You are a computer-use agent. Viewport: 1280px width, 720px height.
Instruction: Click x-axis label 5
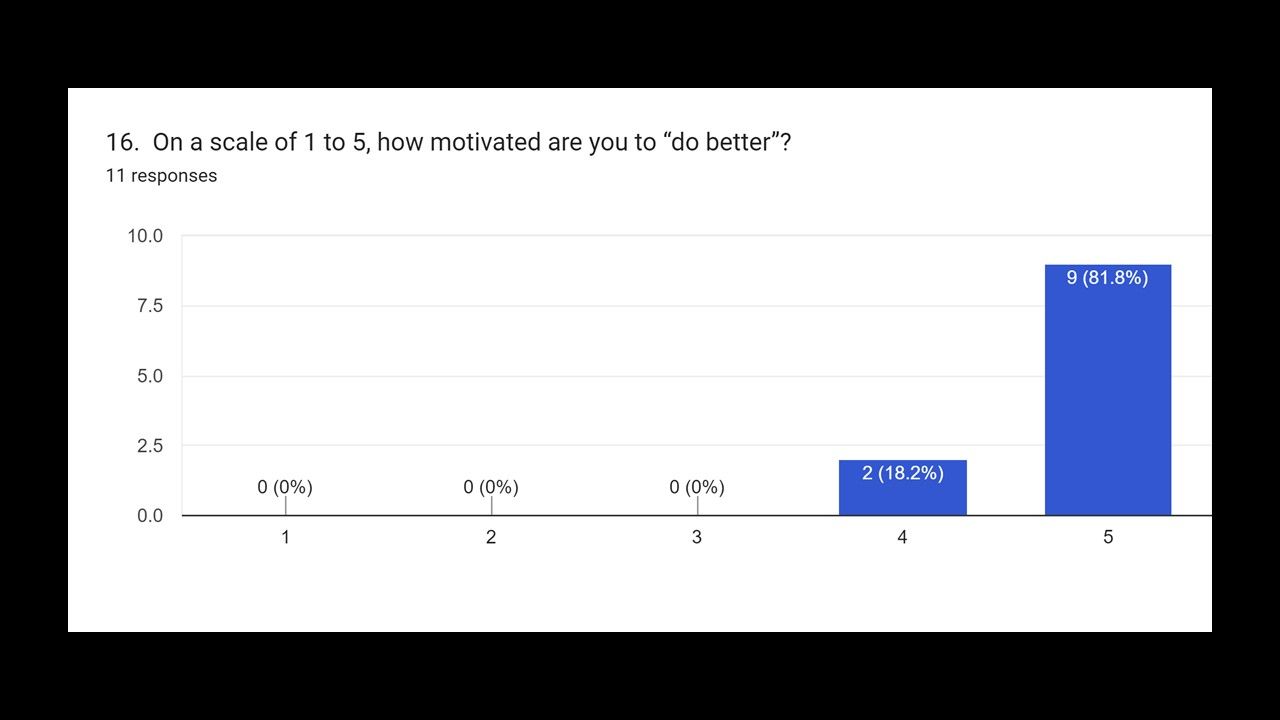1108,537
